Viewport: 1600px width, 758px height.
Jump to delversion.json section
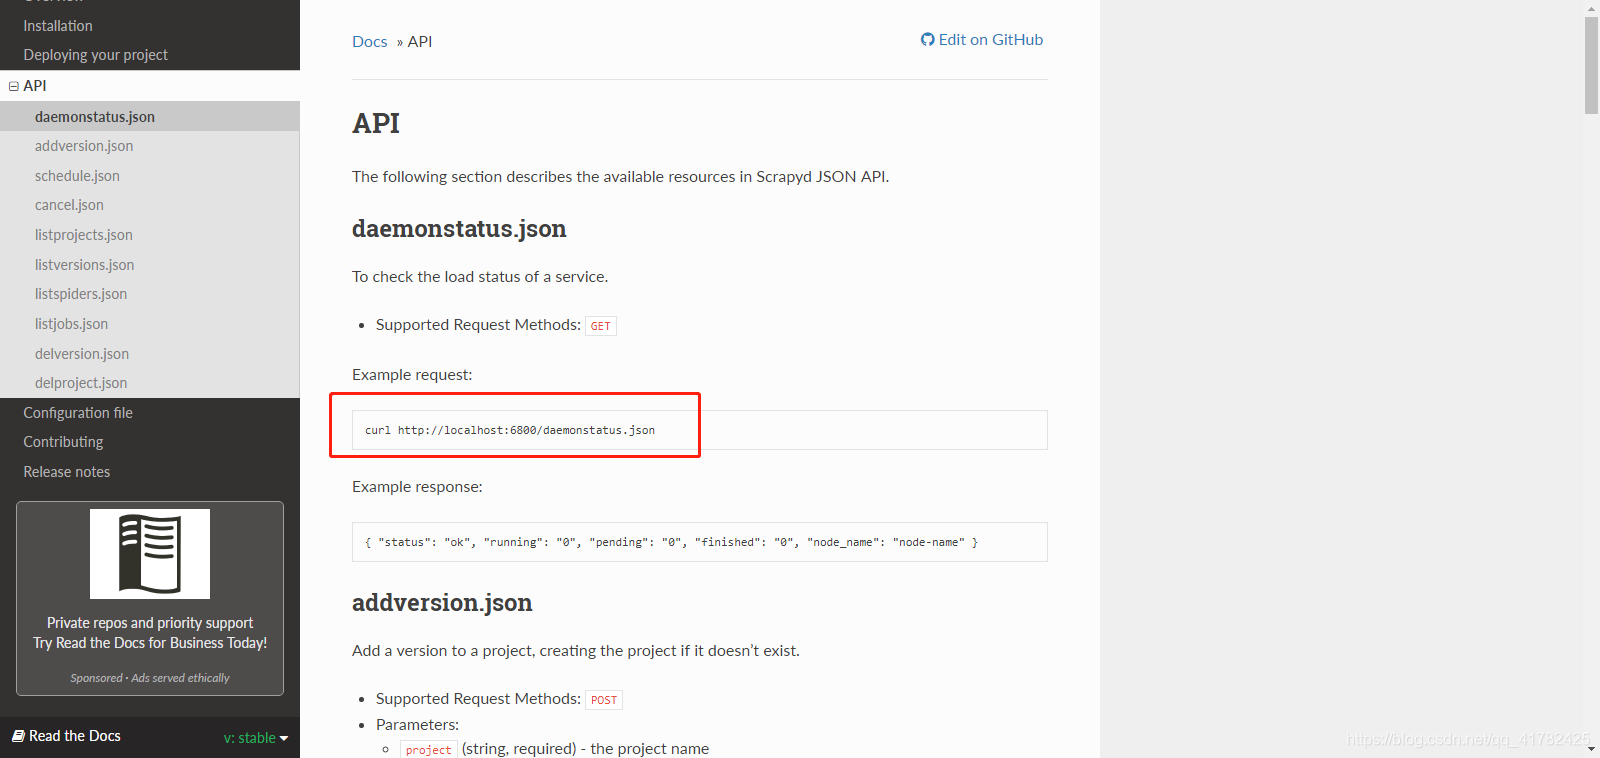[x=82, y=354]
